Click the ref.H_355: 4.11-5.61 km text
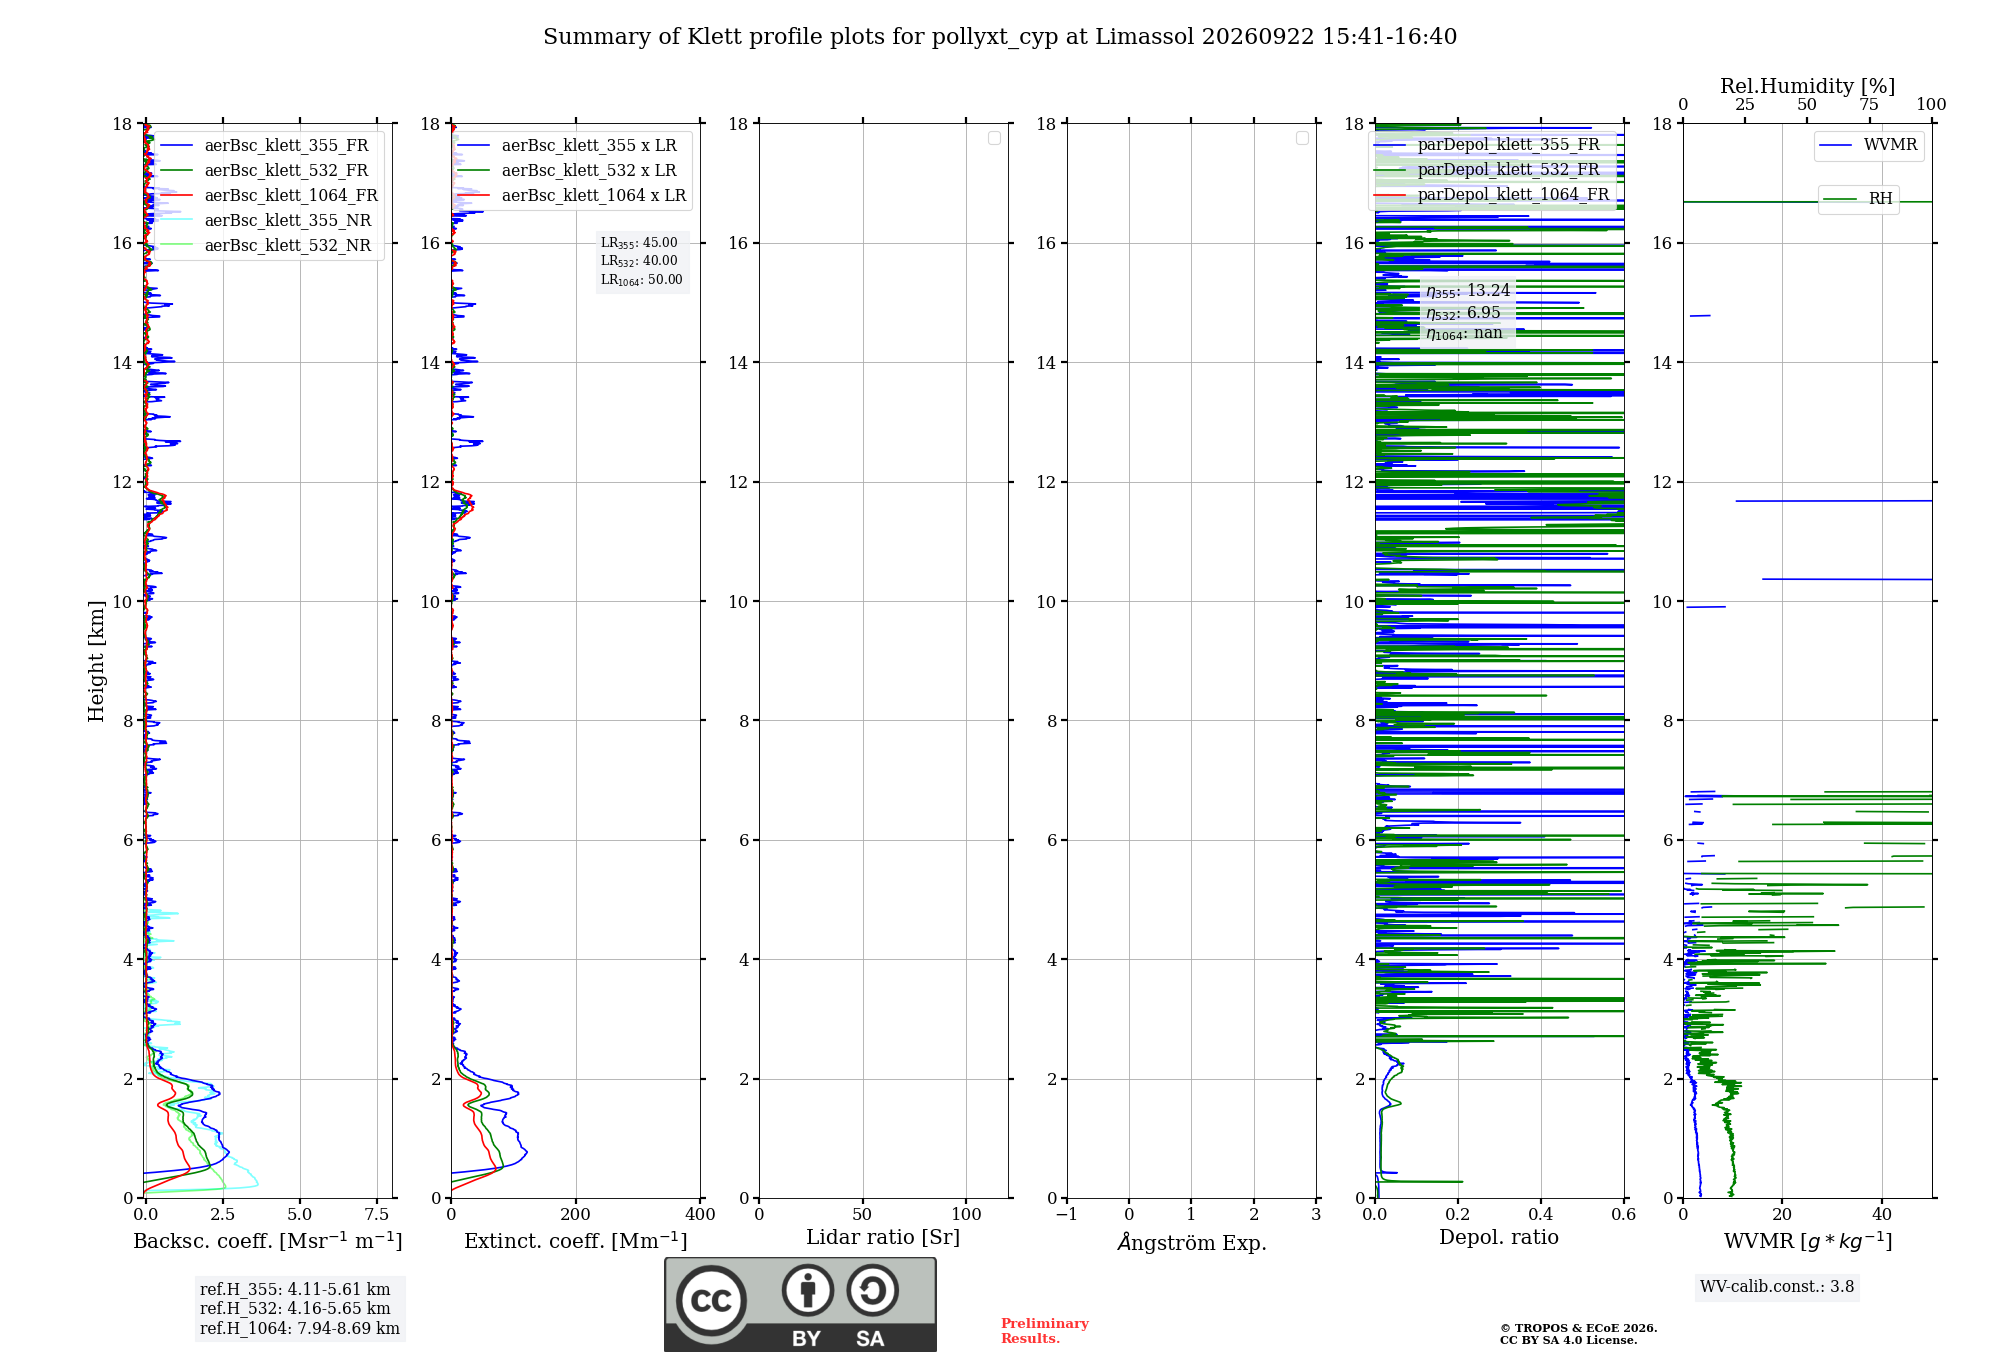Screen dimensions: 2000x1360 coord(295,1290)
